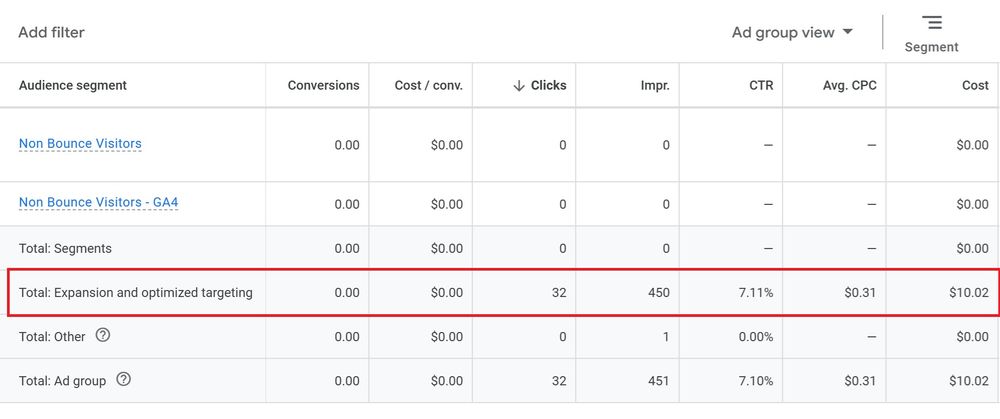Click the Audience segment column header
This screenshot has width=1000, height=419.
(73, 86)
